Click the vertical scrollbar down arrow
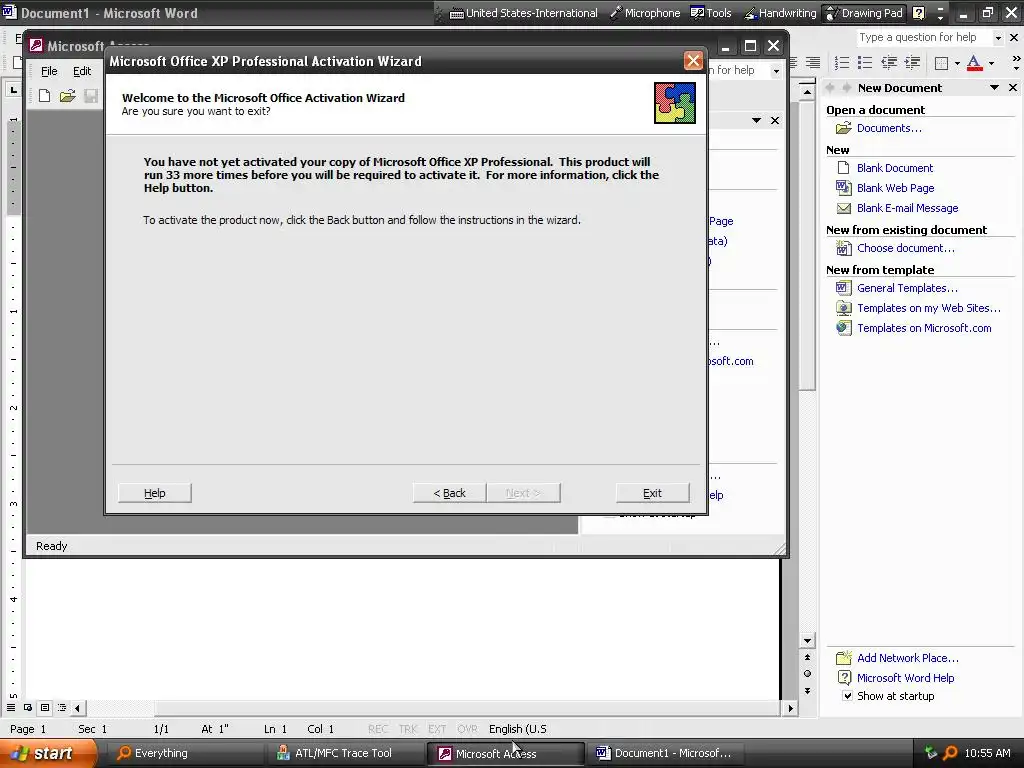The image size is (1024, 768). point(807,641)
